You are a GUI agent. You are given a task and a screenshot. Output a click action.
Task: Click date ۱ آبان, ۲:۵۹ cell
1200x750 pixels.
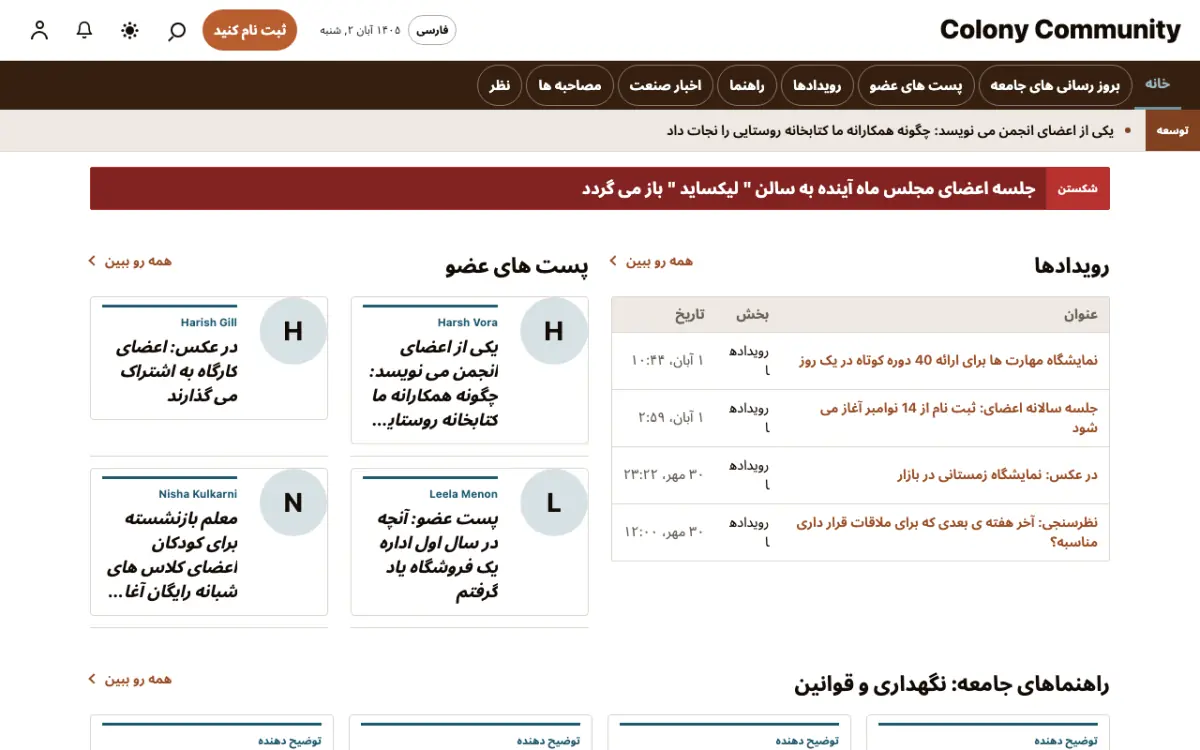[x=671, y=417]
